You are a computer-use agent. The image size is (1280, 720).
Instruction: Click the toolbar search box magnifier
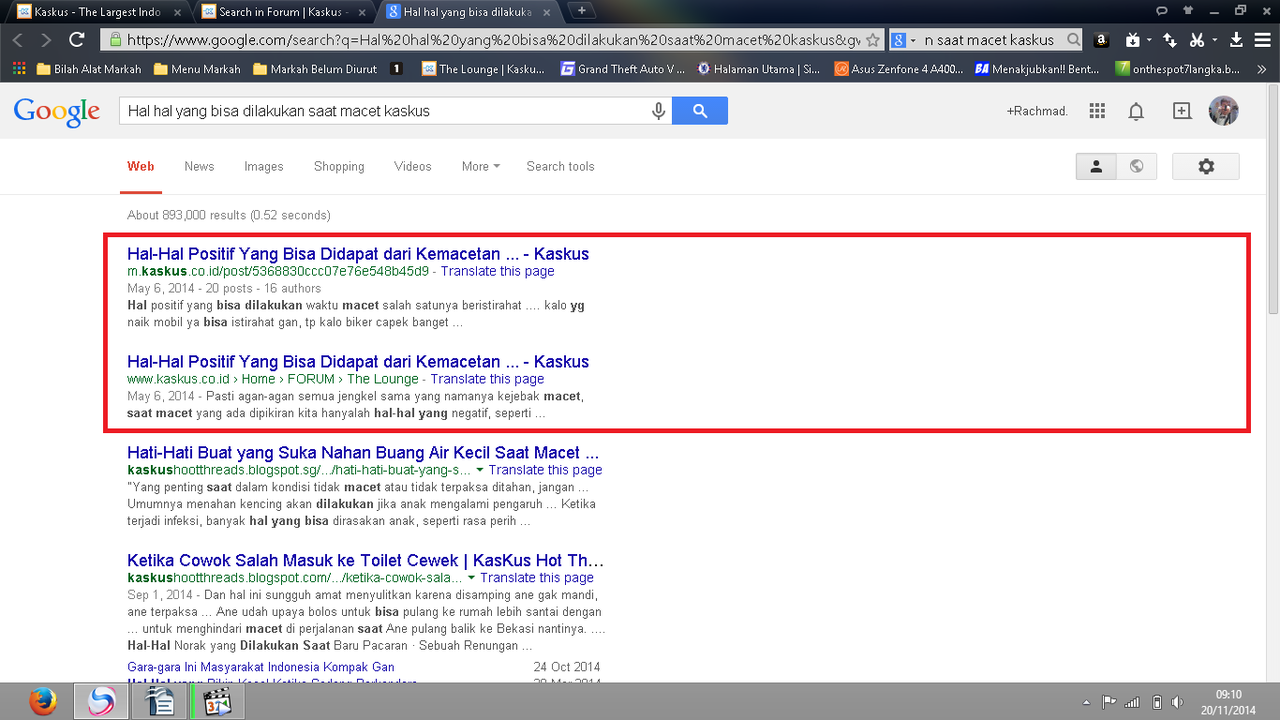[x=1073, y=40]
